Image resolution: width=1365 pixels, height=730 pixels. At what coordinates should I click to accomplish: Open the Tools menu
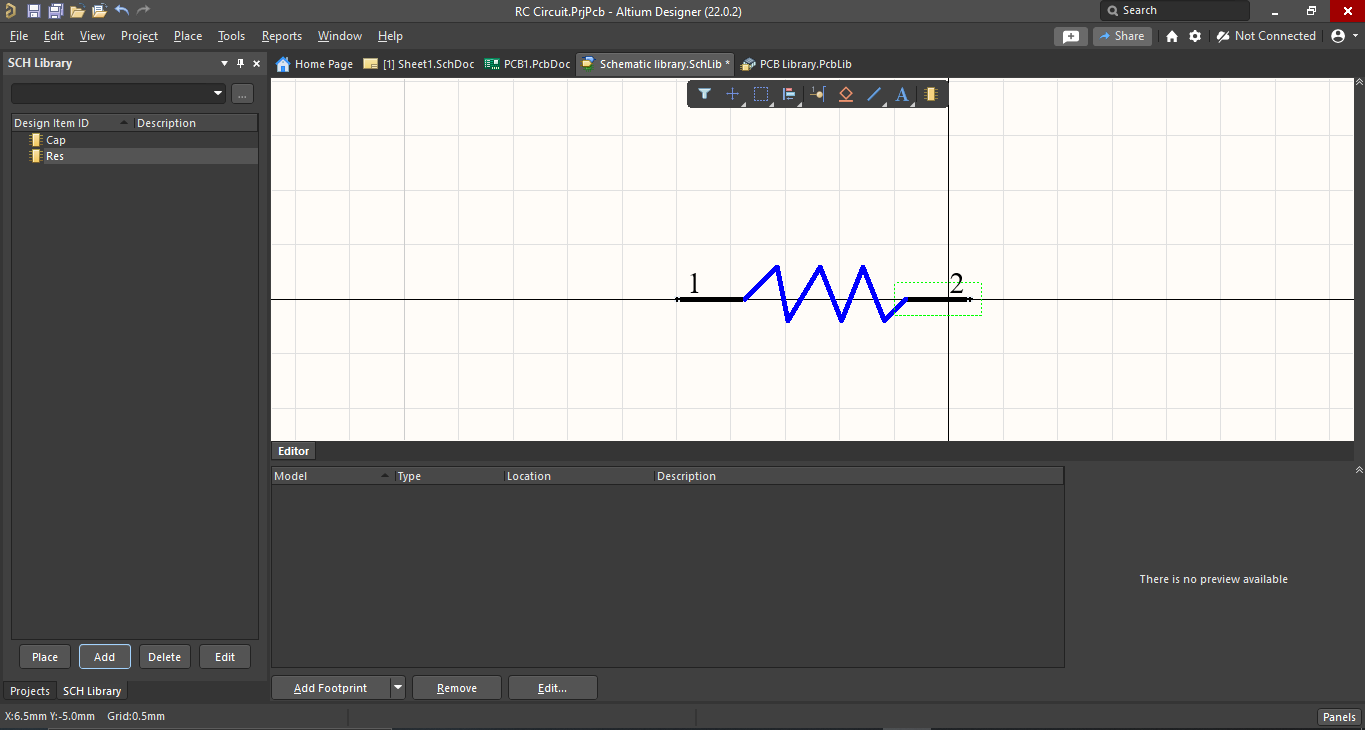231,36
